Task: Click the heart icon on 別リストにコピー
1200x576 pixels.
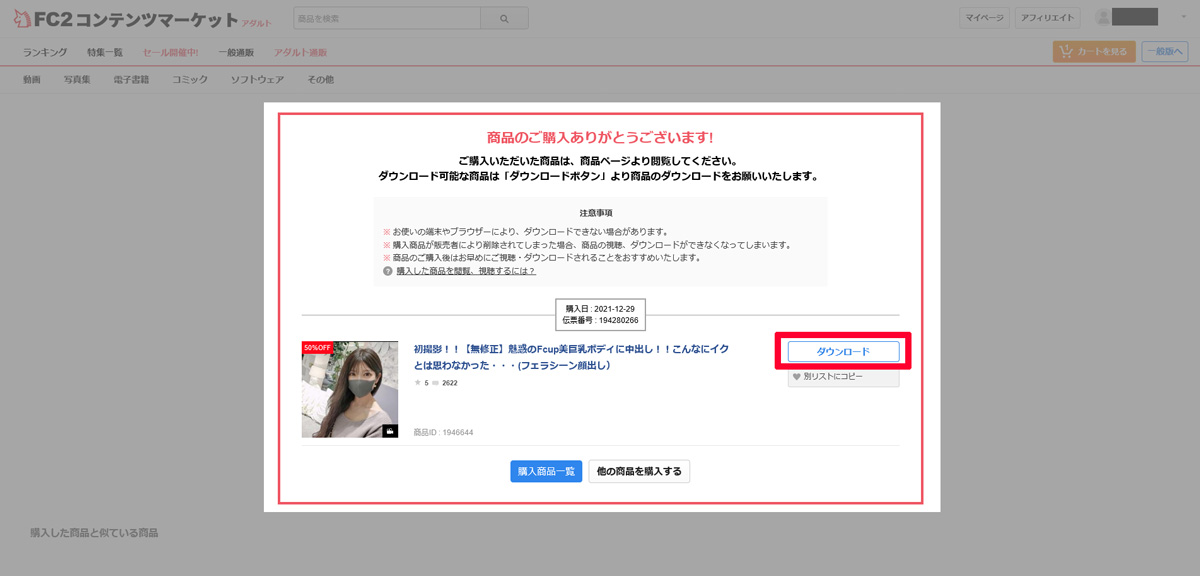Action: 797,377
